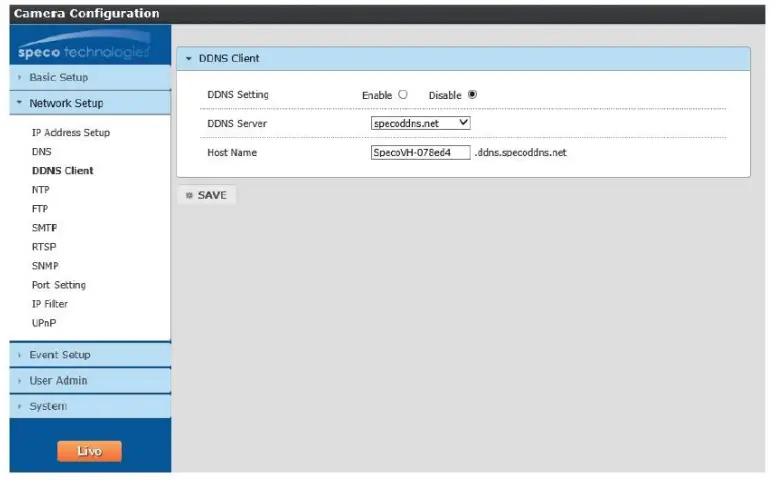780x480 pixels.
Task: Open the FTP settings page
Action: click(40, 209)
